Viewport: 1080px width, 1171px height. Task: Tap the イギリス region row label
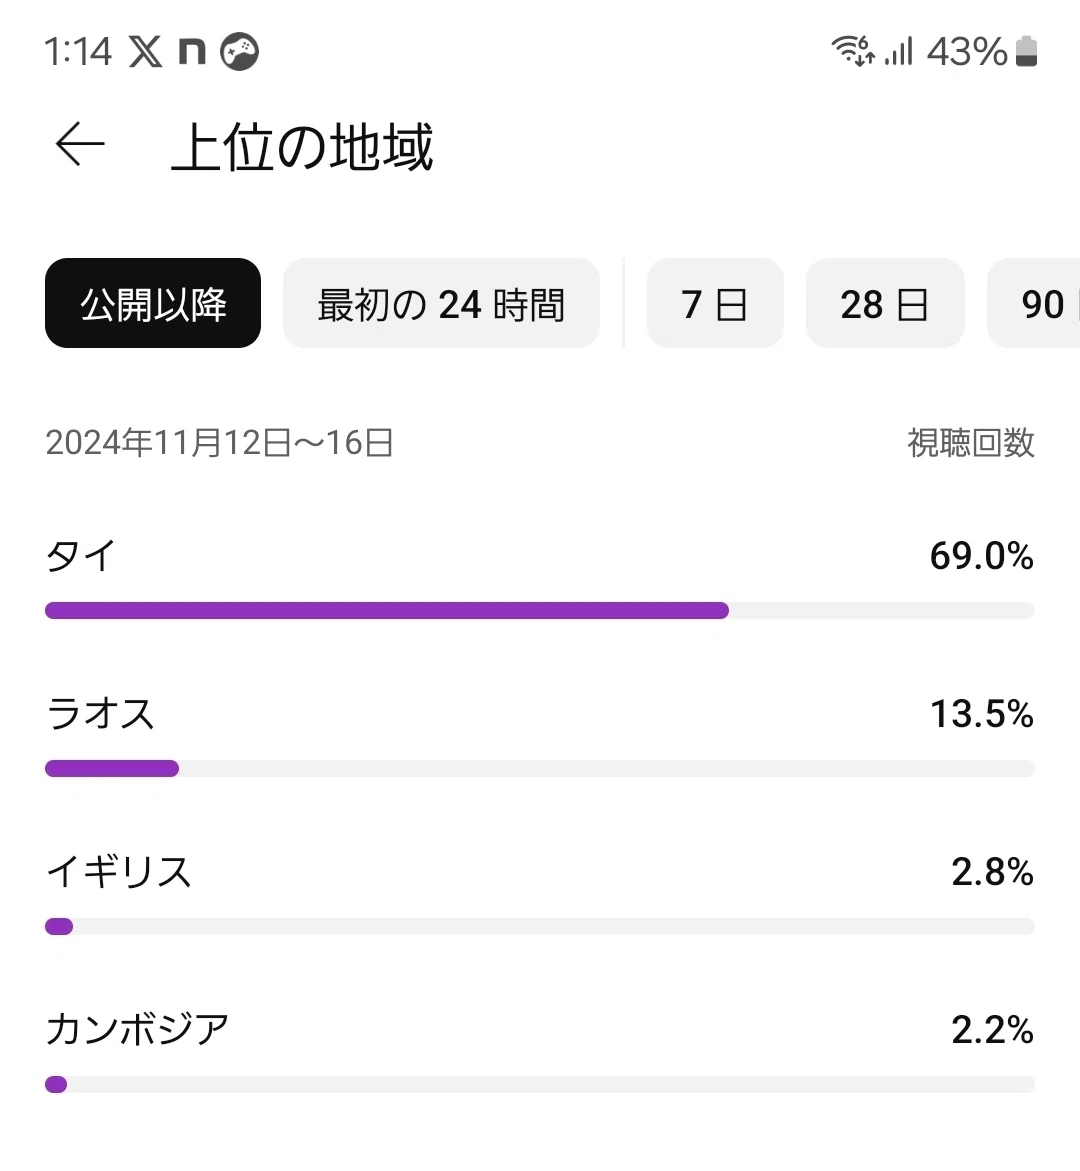pos(119,872)
